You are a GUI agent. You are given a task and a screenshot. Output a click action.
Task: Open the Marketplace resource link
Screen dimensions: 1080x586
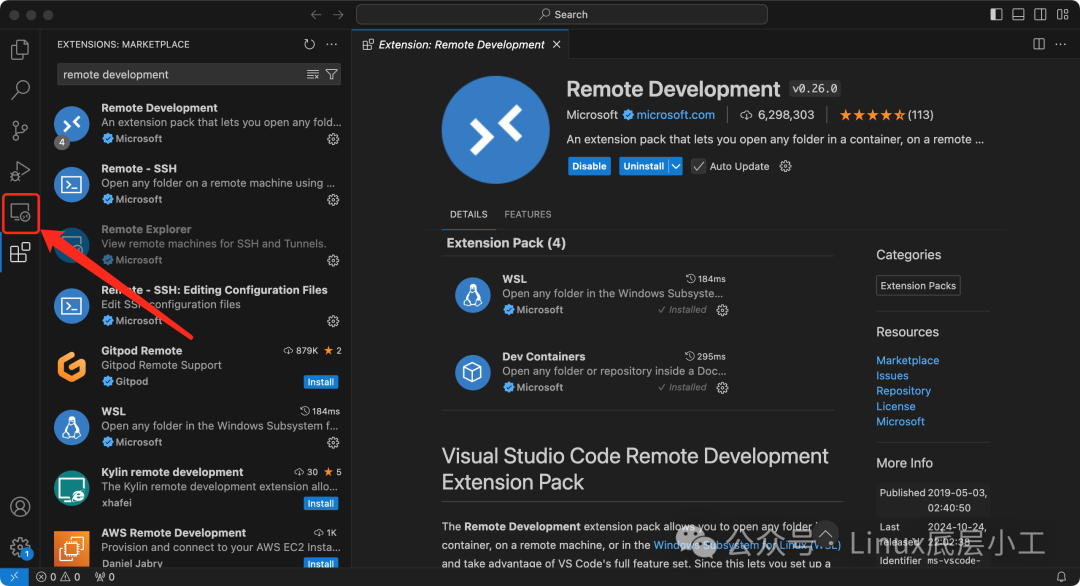pyautogui.click(x=907, y=360)
